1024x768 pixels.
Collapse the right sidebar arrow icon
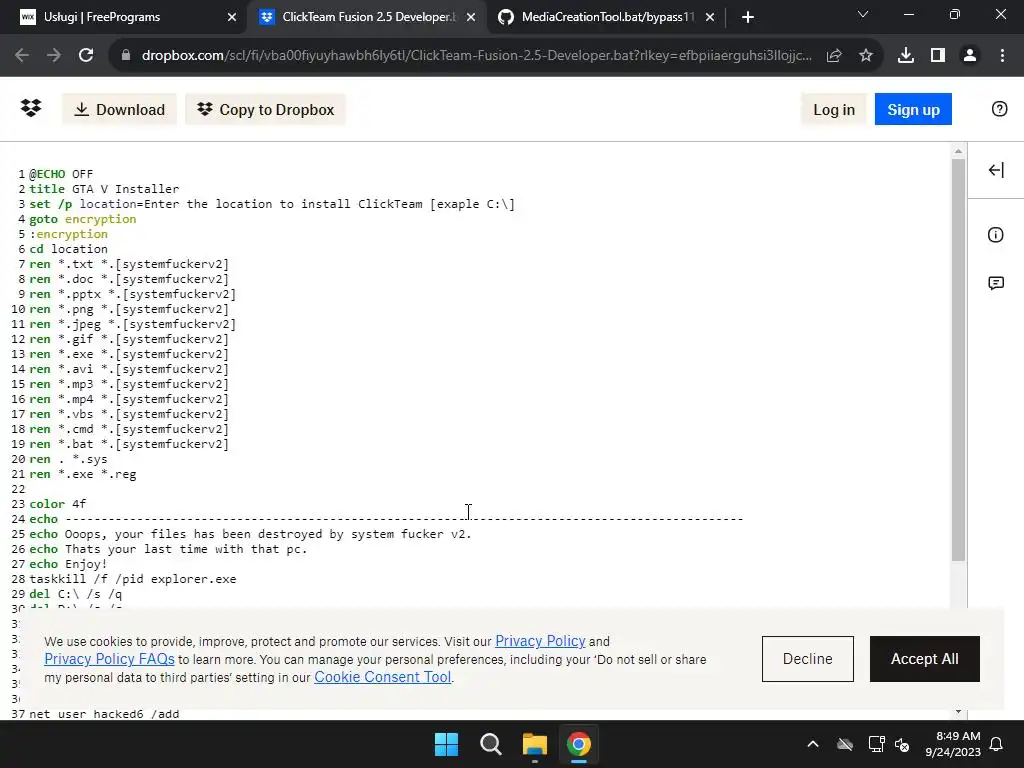995,170
